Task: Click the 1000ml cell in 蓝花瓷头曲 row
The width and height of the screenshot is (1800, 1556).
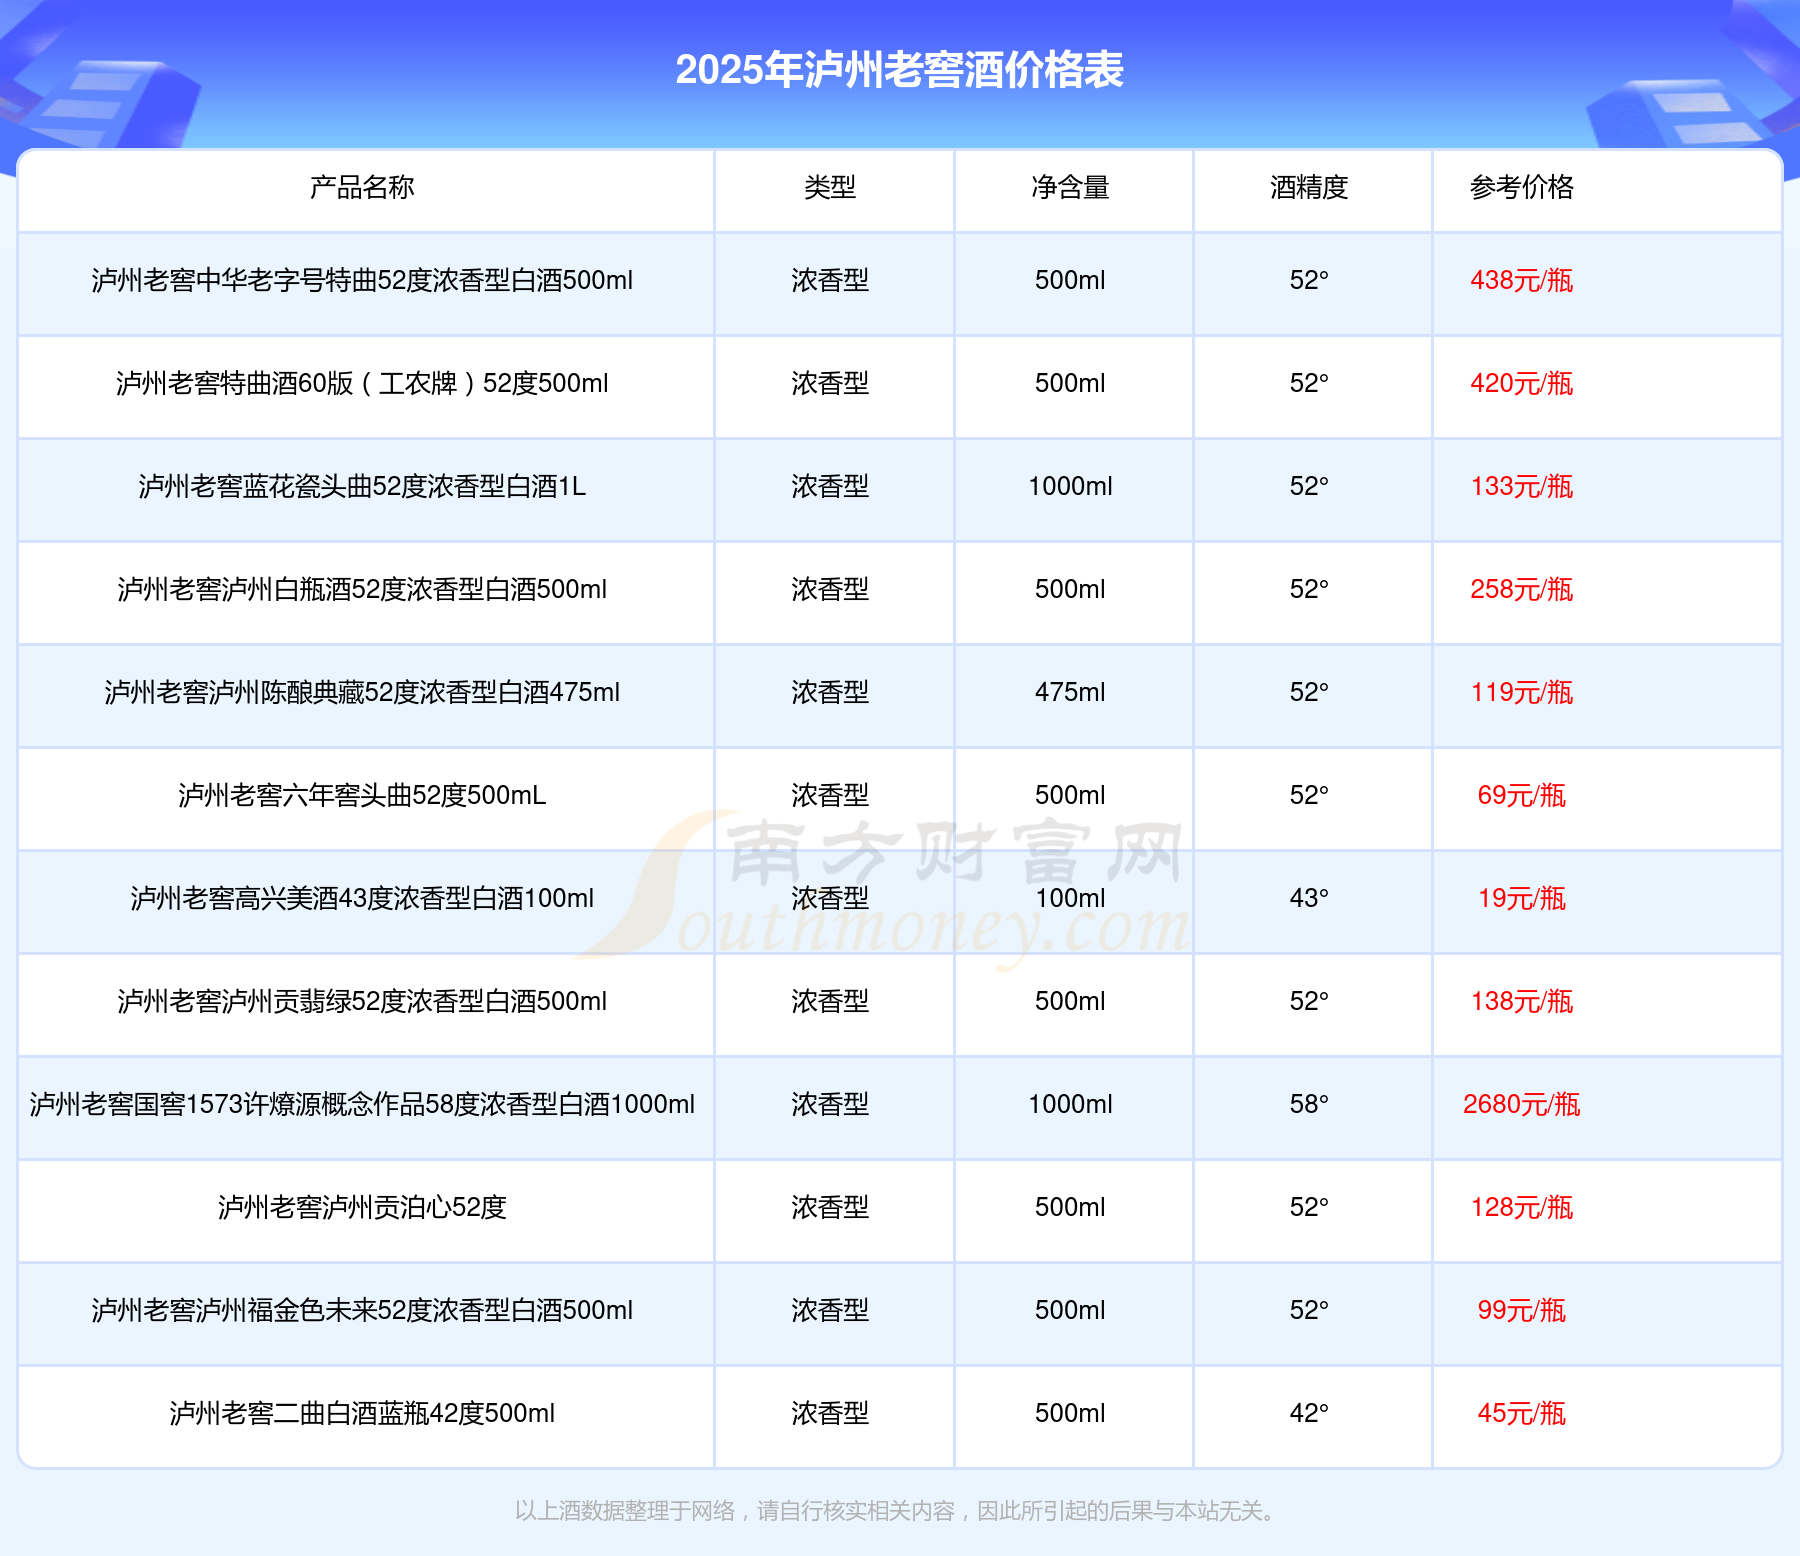Action: click(1070, 486)
